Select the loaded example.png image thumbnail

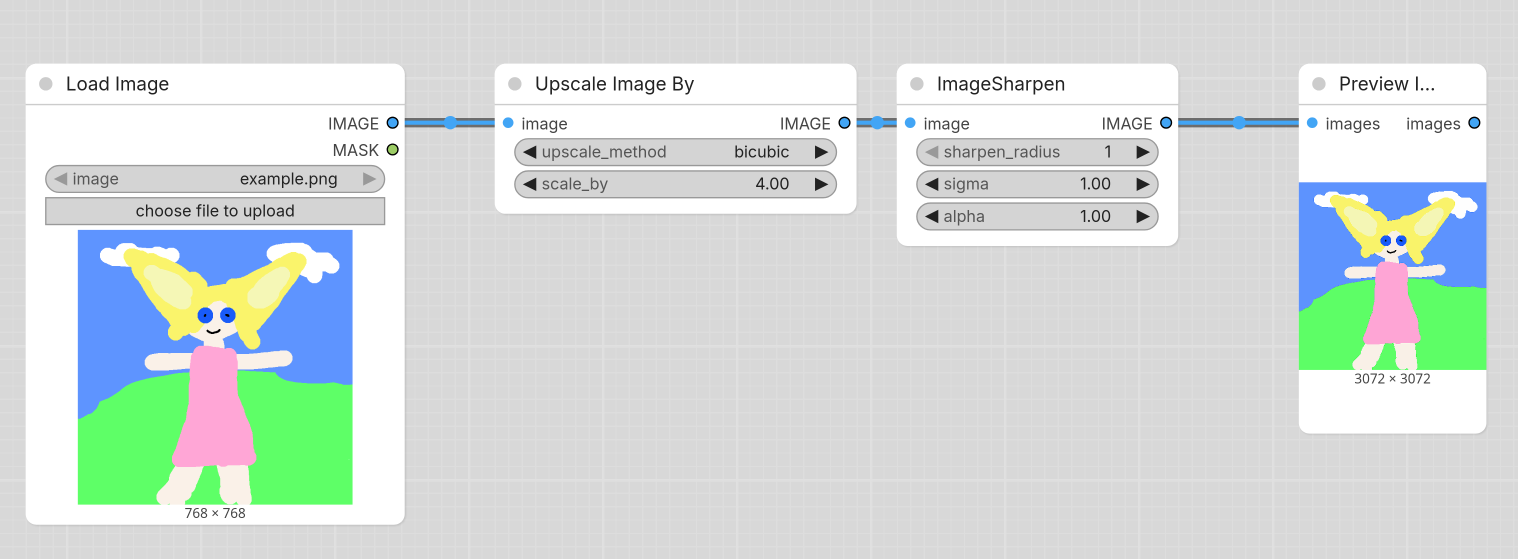[x=215, y=367]
